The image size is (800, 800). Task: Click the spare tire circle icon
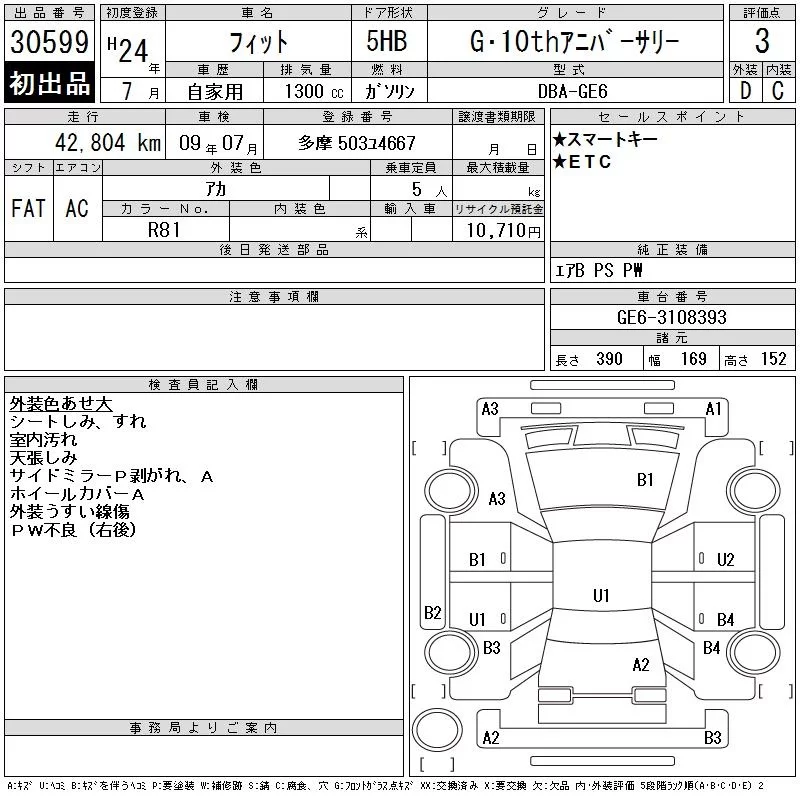437,730
